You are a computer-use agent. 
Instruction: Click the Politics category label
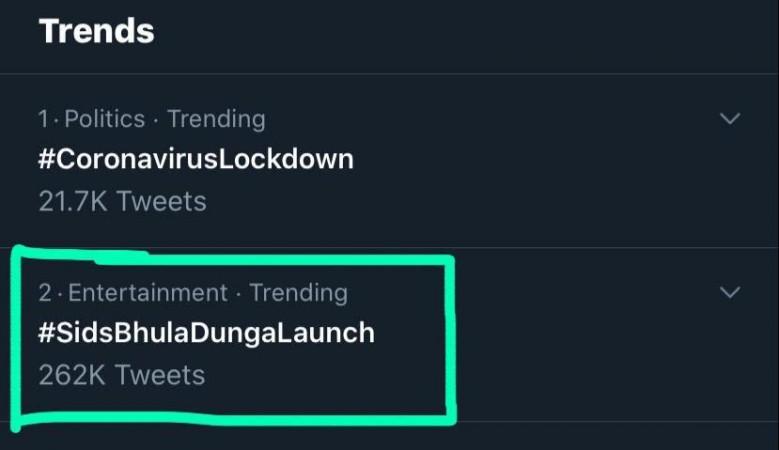[x=104, y=119]
